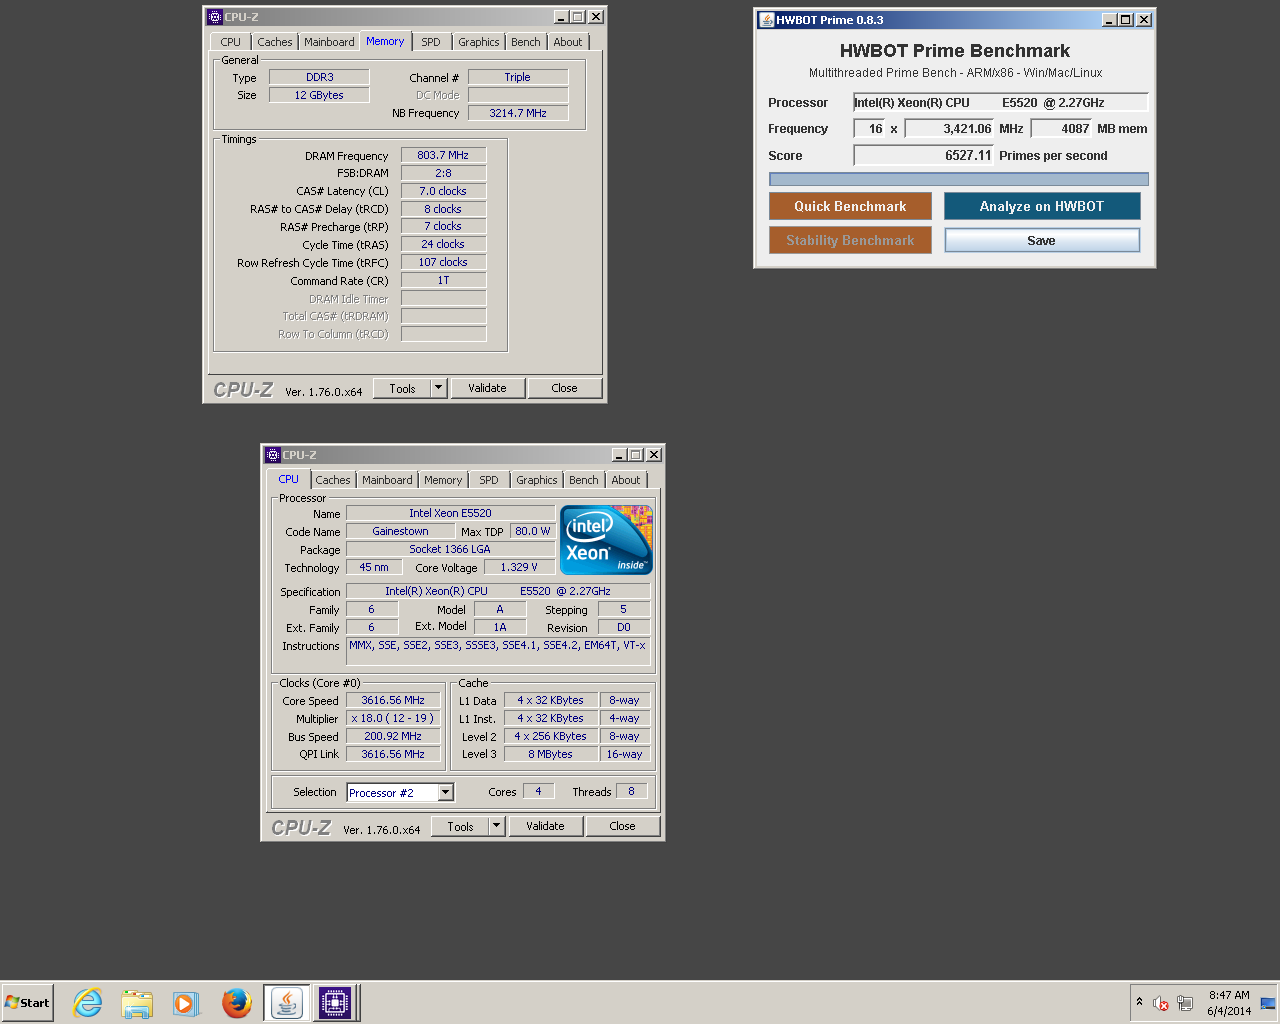The image size is (1280, 1024).
Task: Click Core Speed value 3616.56 MHz
Action: (393, 700)
